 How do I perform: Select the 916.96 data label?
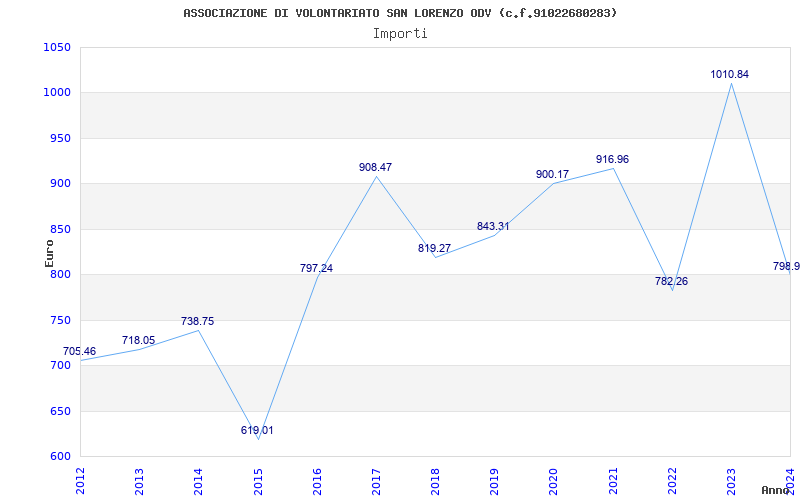[x=612, y=160]
